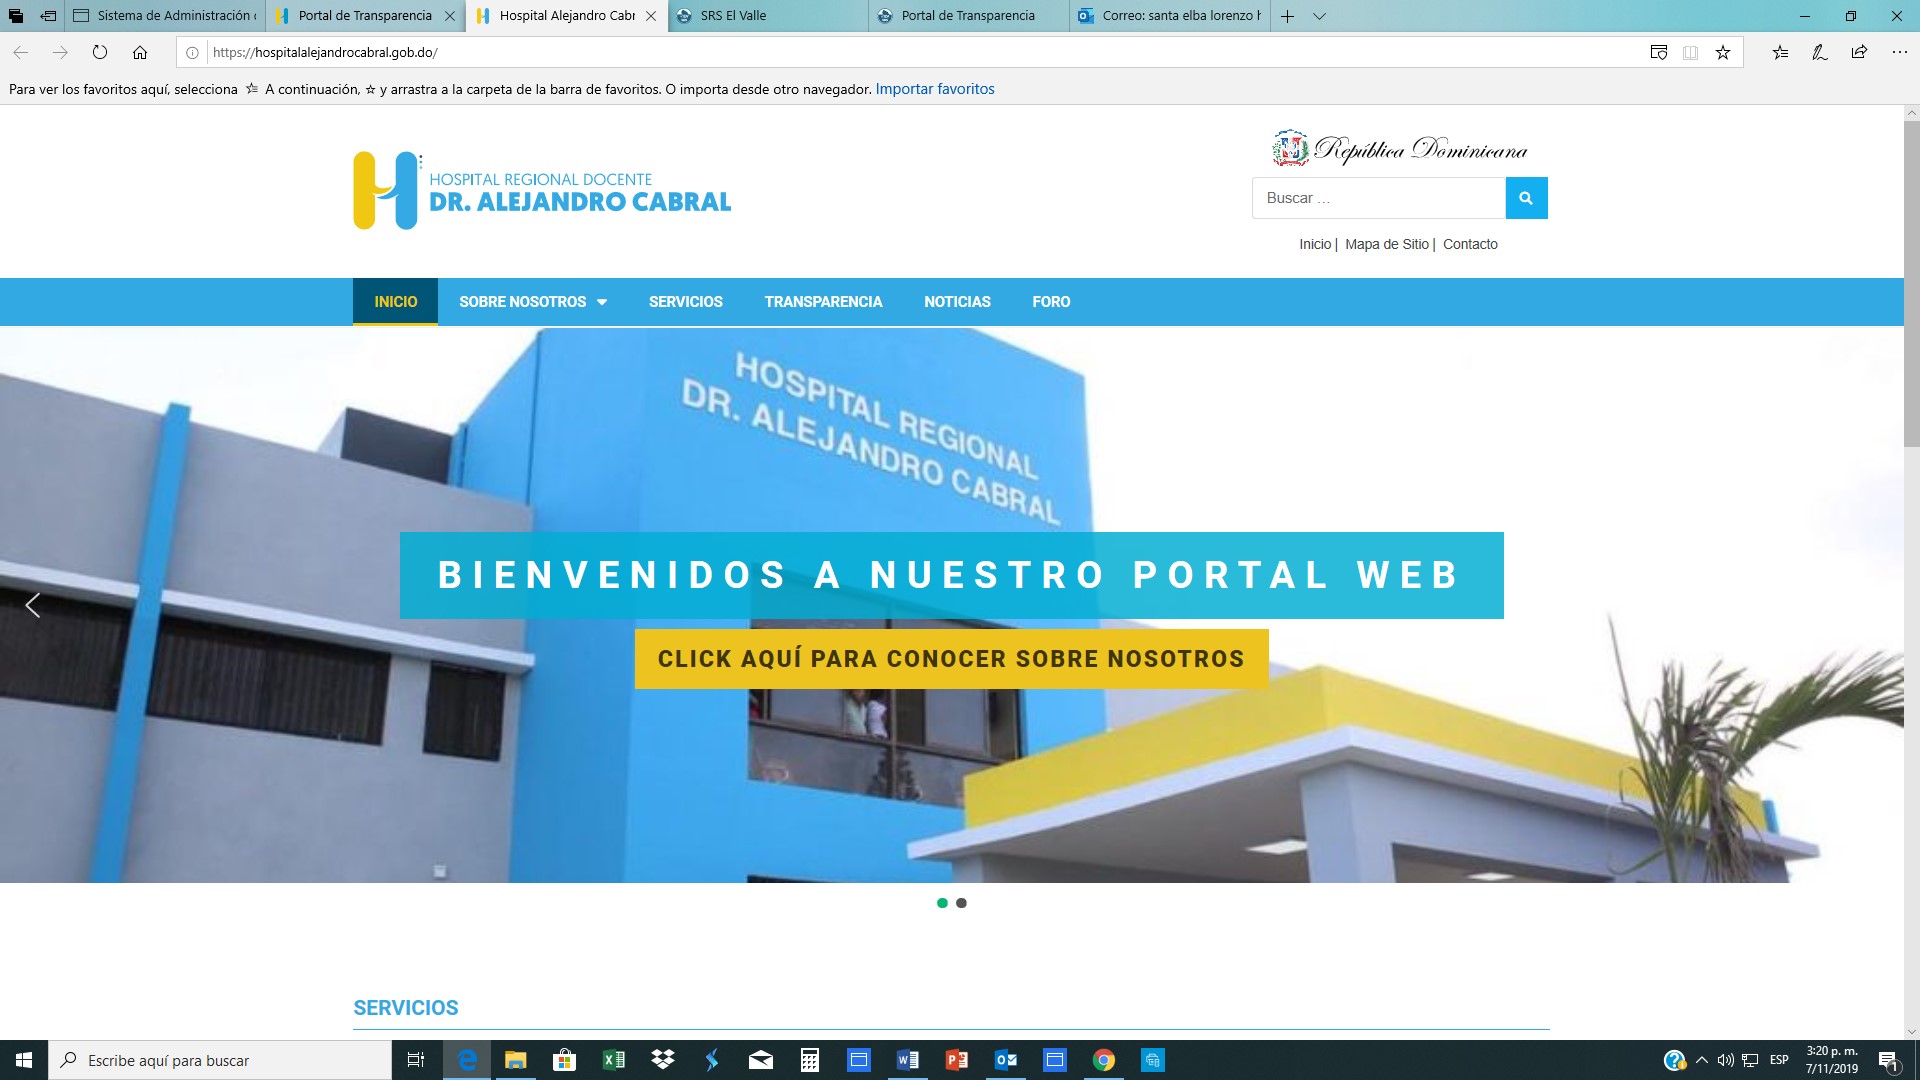The height and width of the screenshot is (1080, 1920).
Task: Open File Explorer from the taskbar
Action: 515,1060
